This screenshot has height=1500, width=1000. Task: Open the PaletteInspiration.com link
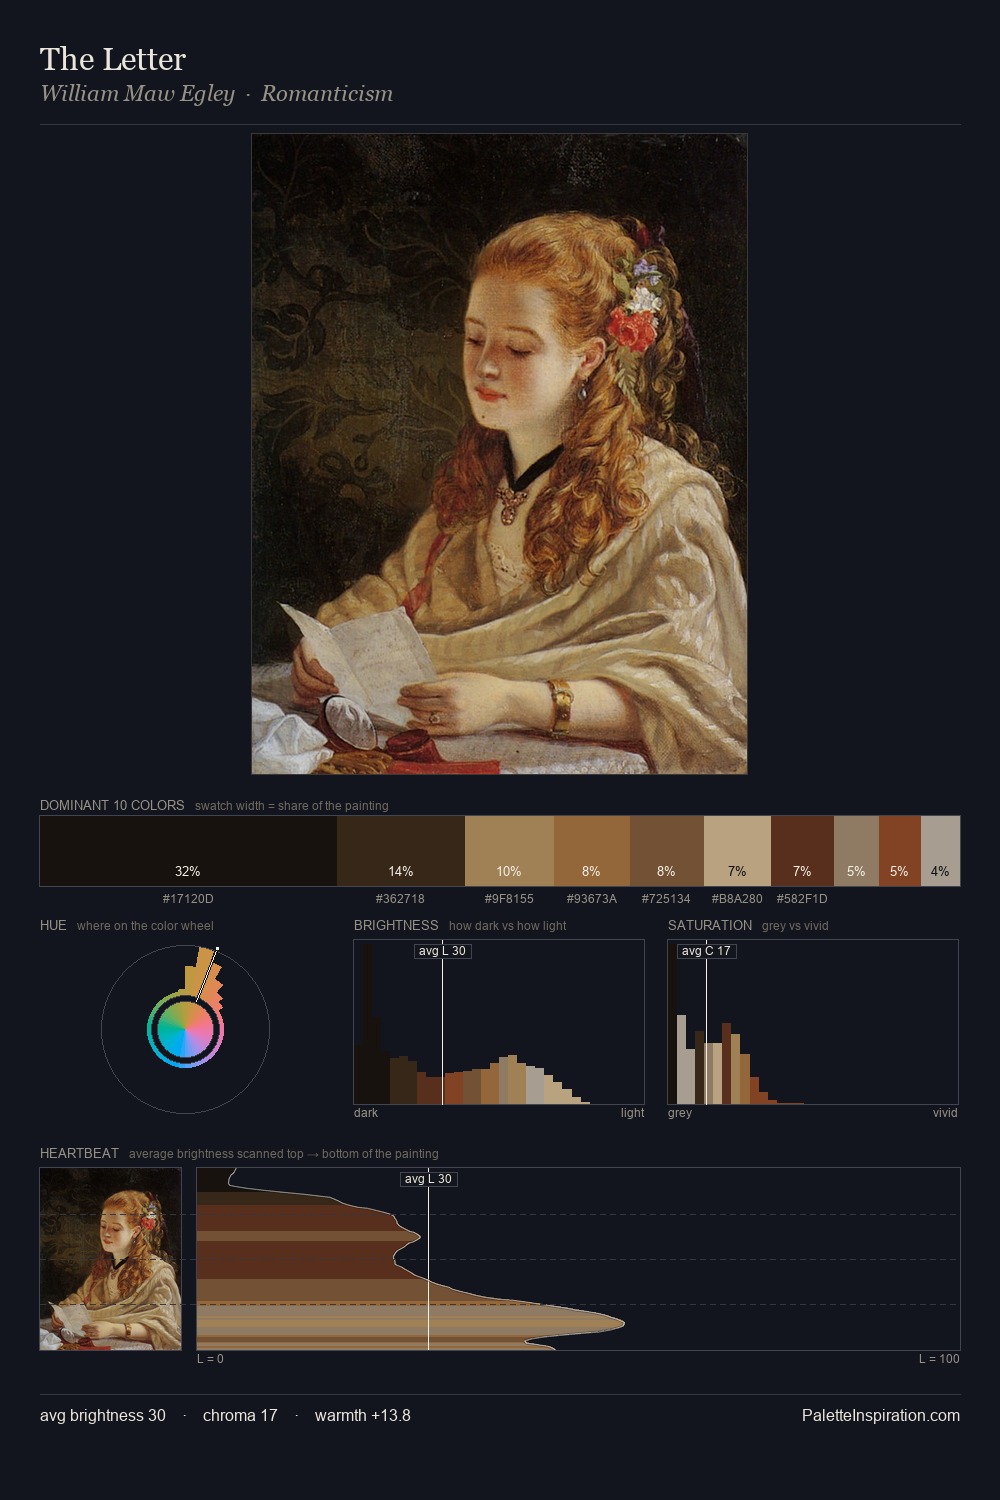point(881,1416)
